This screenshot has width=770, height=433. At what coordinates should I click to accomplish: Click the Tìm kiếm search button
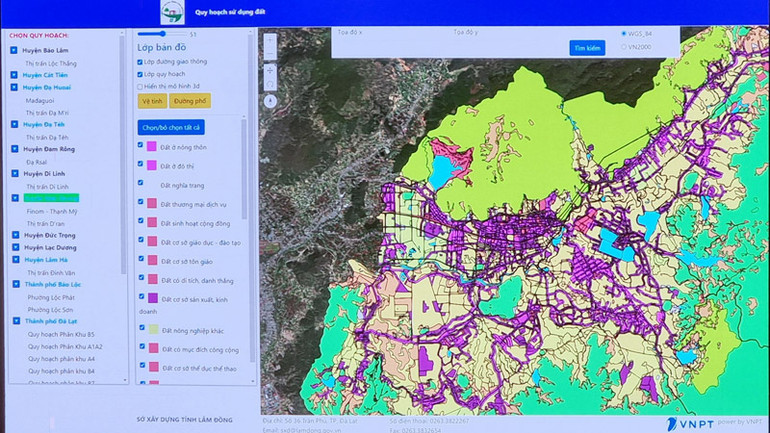click(587, 47)
